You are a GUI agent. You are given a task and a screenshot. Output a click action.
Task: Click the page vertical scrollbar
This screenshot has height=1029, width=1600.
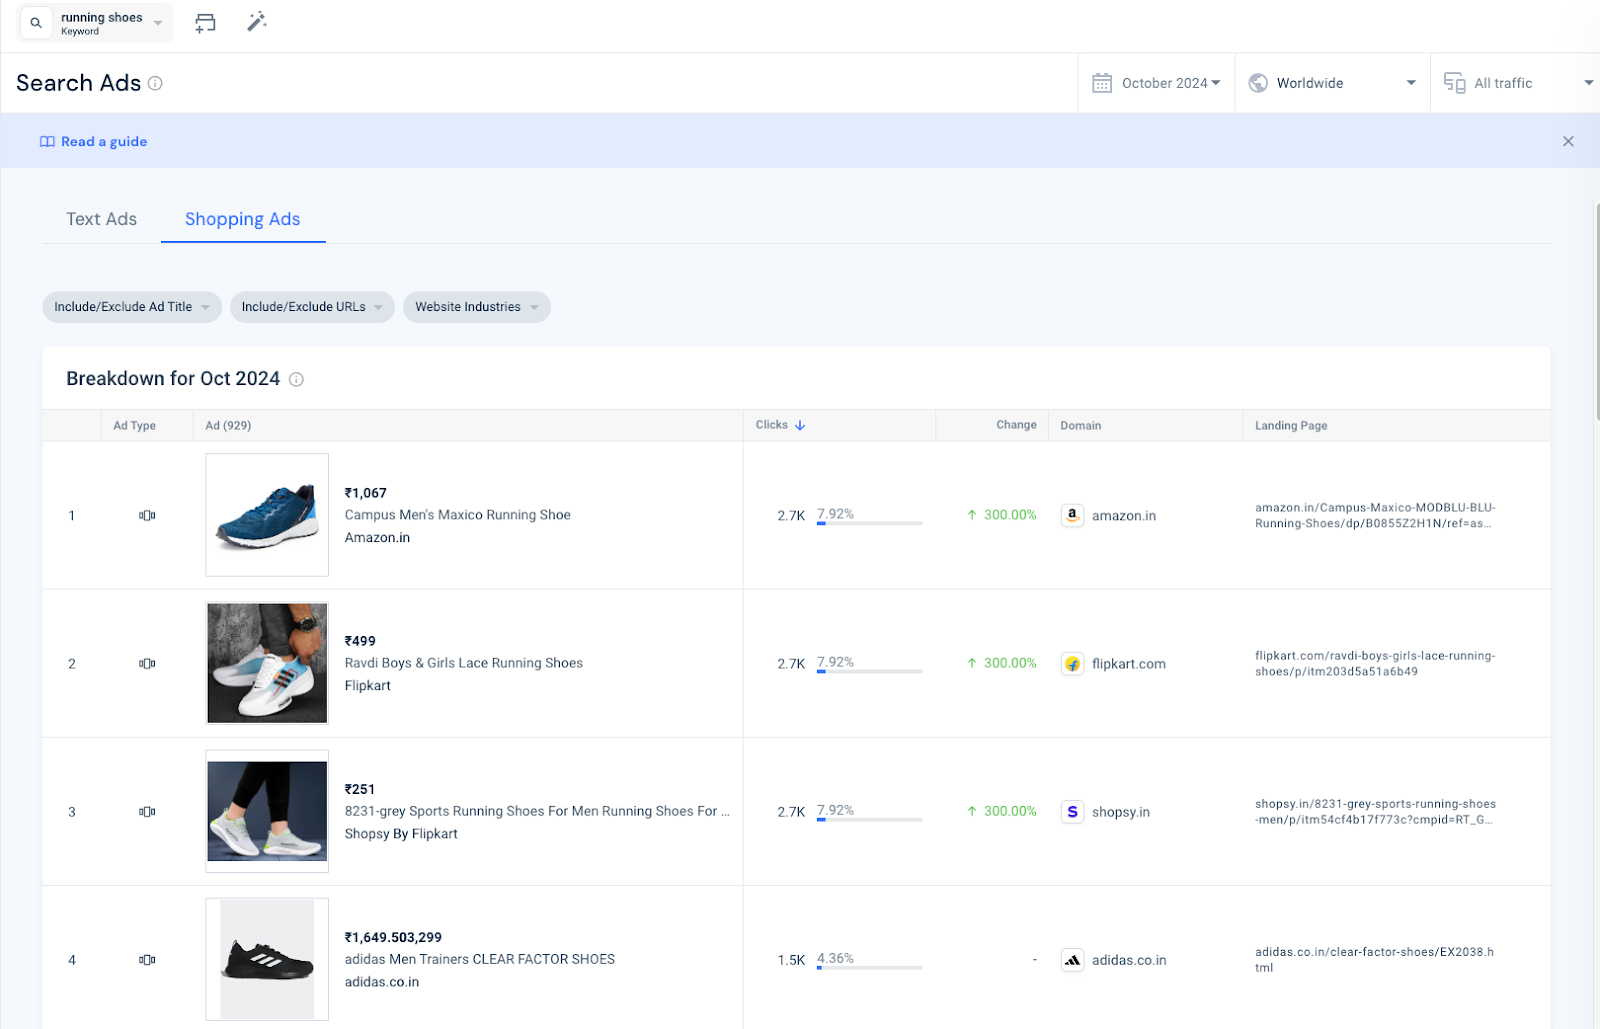click(1596, 310)
